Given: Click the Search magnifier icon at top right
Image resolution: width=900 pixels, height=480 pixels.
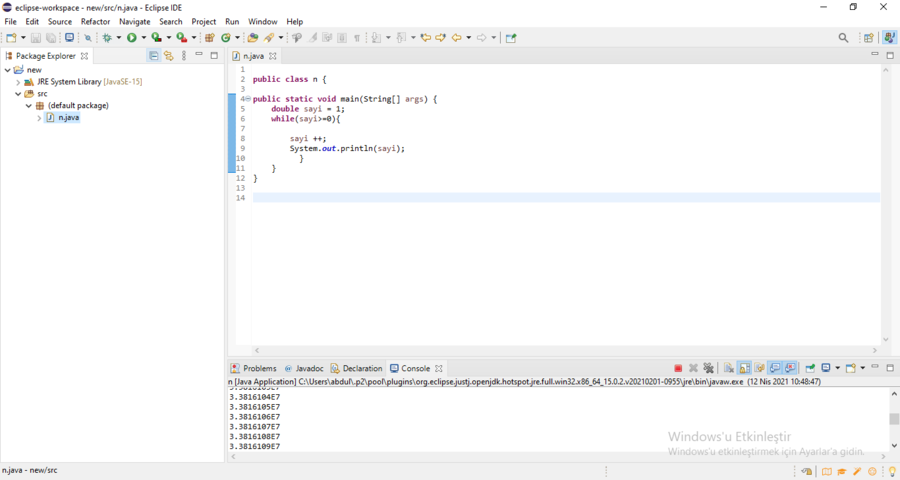Looking at the screenshot, I should click(x=843, y=38).
